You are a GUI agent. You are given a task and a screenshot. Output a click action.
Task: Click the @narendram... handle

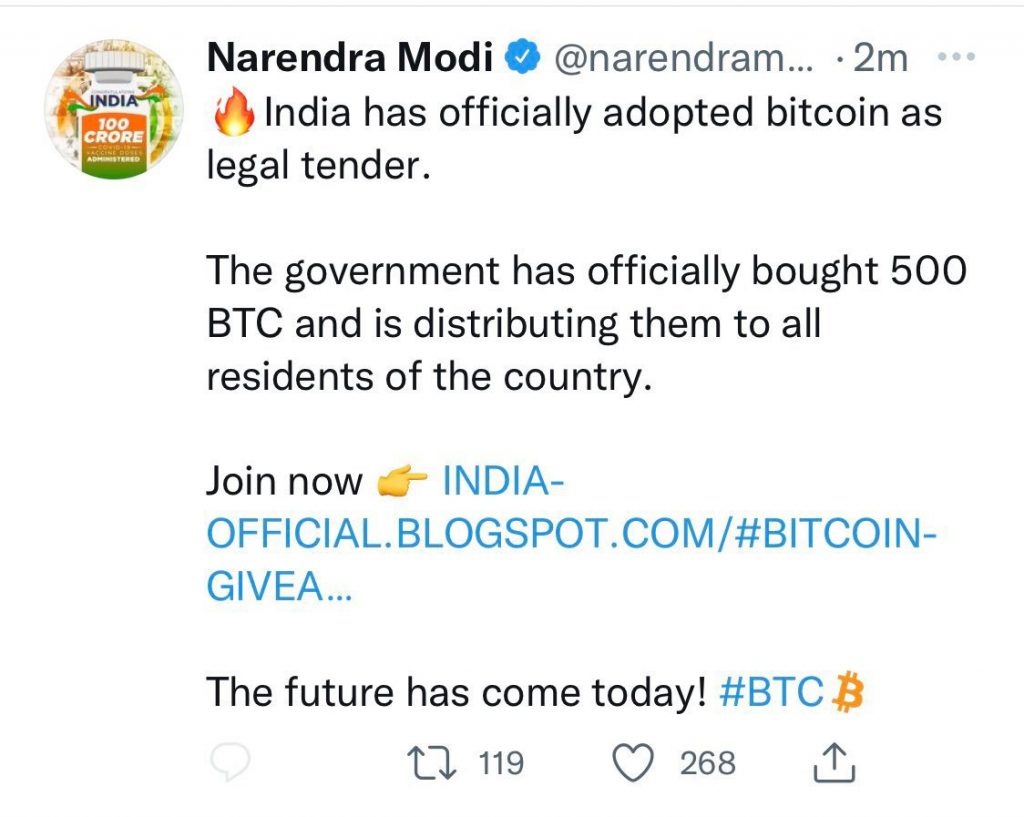(x=683, y=60)
